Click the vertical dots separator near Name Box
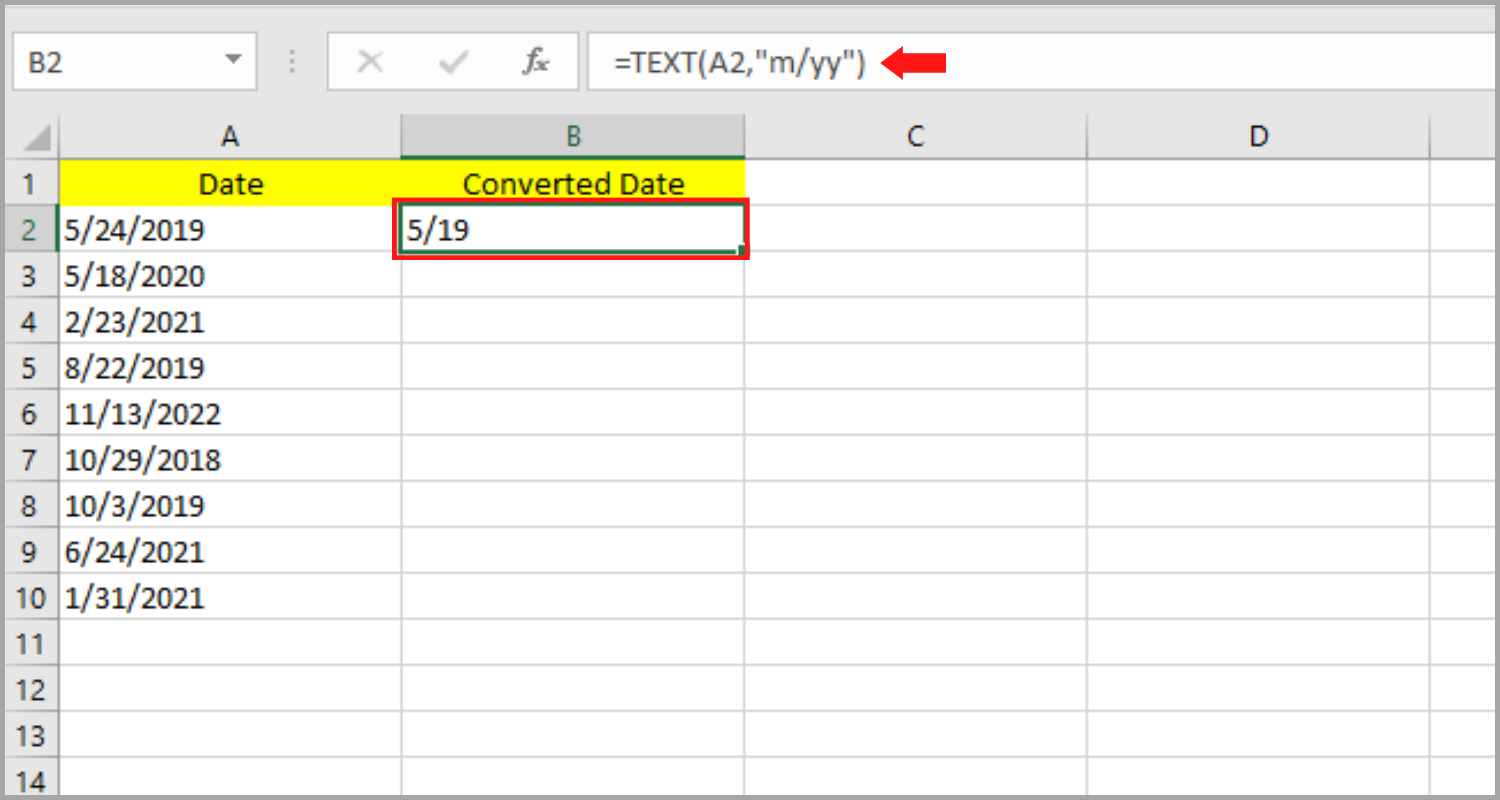Viewport: 1500px width, 800px height. 291,61
